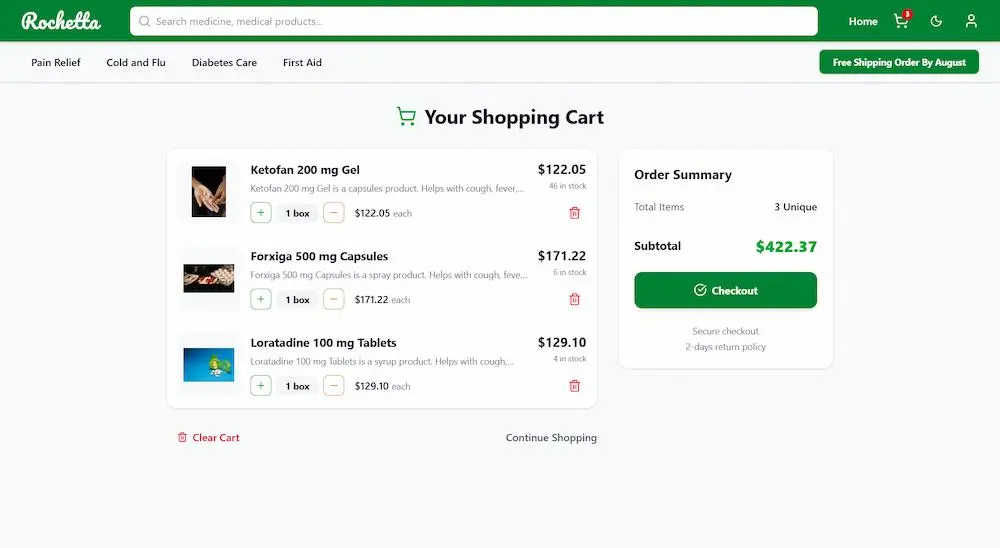Delete Ketofan 200 mg Gel from cart
1000x548 pixels.
(575, 213)
